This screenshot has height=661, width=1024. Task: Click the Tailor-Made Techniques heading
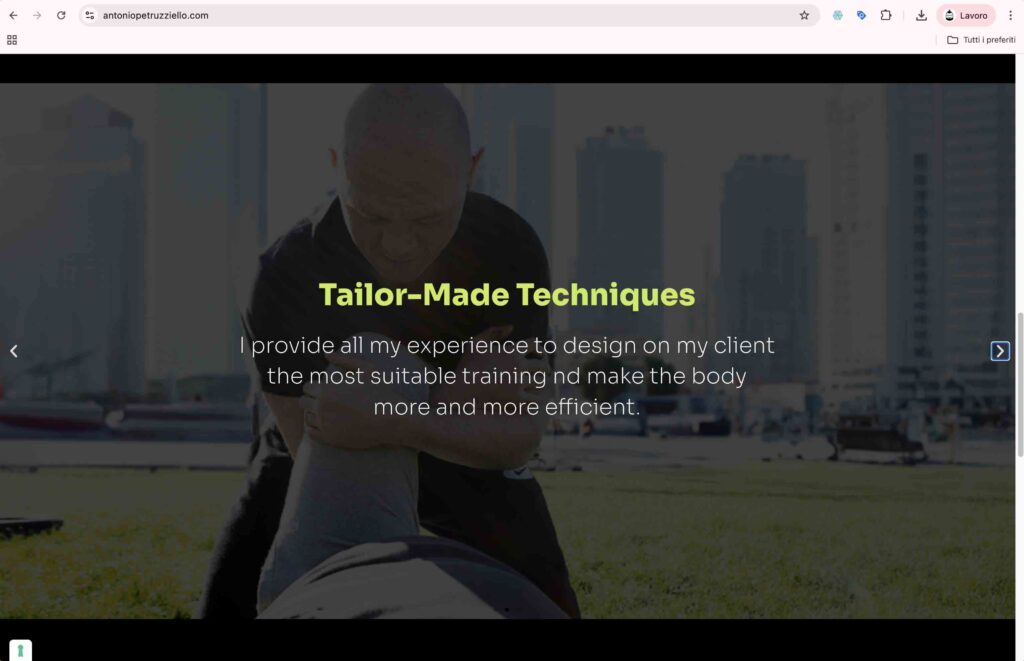pyautogui.click(x=506, y=295)
